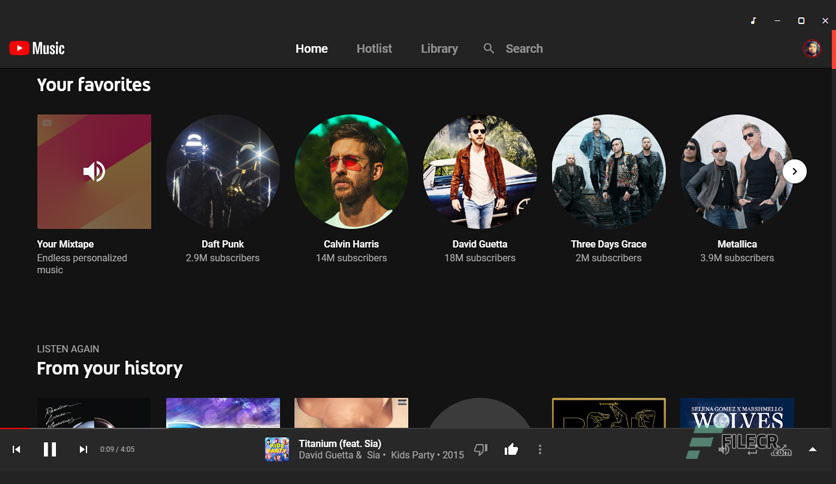Click the "LISTEN AGAIN" label

coord(68,349)
